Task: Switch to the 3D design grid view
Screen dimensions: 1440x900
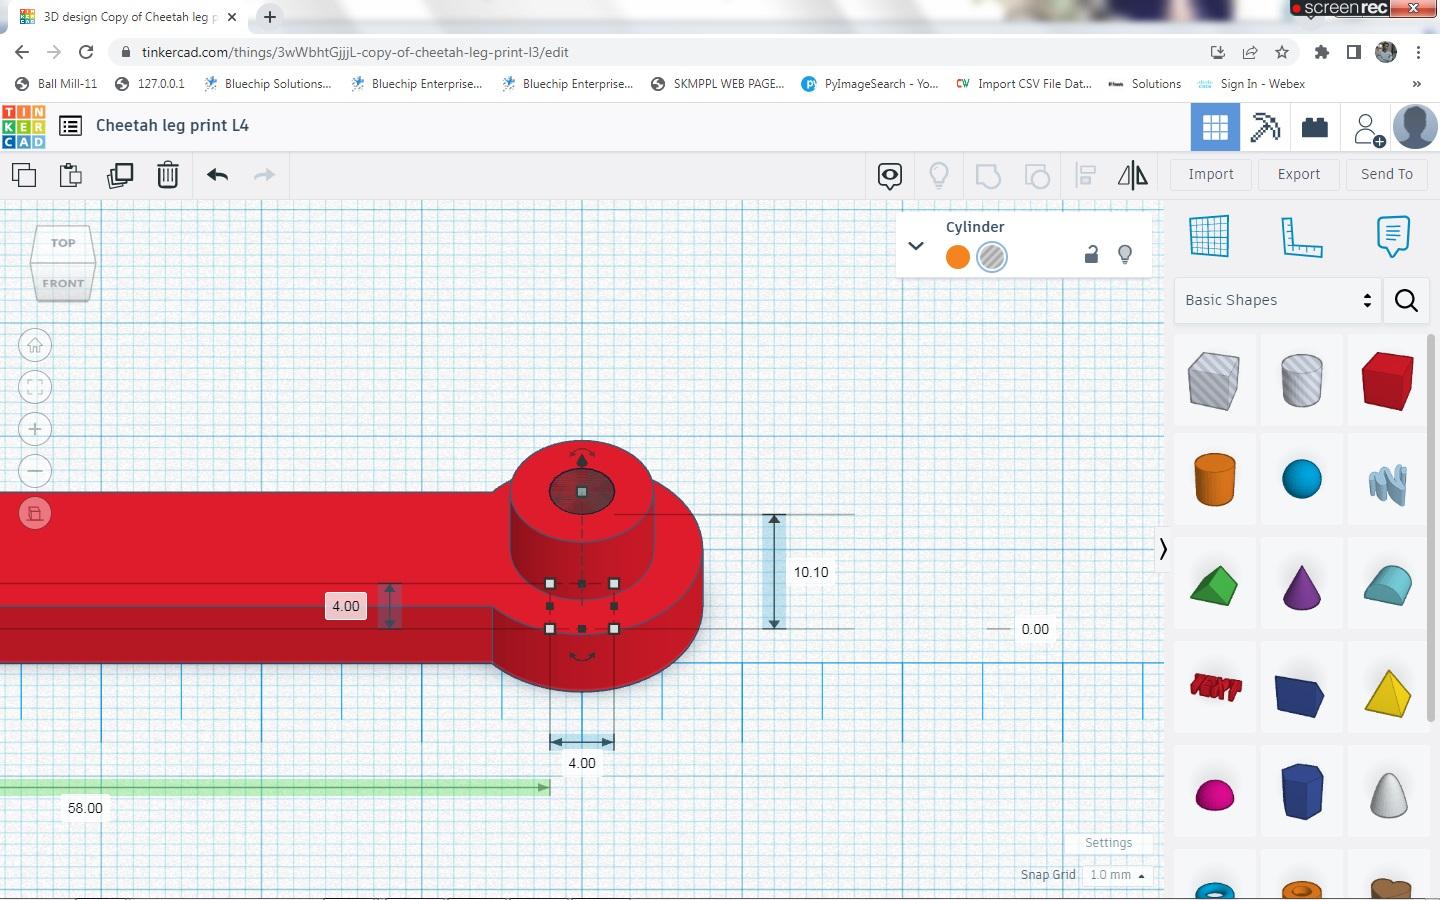Action: point(1215,127)
